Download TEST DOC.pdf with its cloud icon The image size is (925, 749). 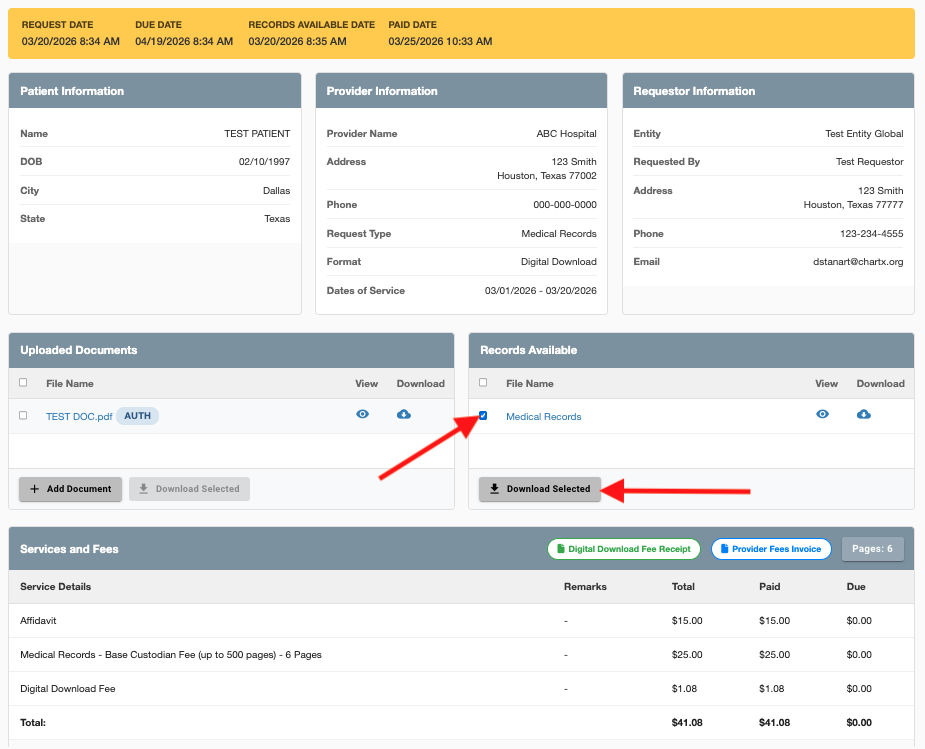click(x=404, y=414)
